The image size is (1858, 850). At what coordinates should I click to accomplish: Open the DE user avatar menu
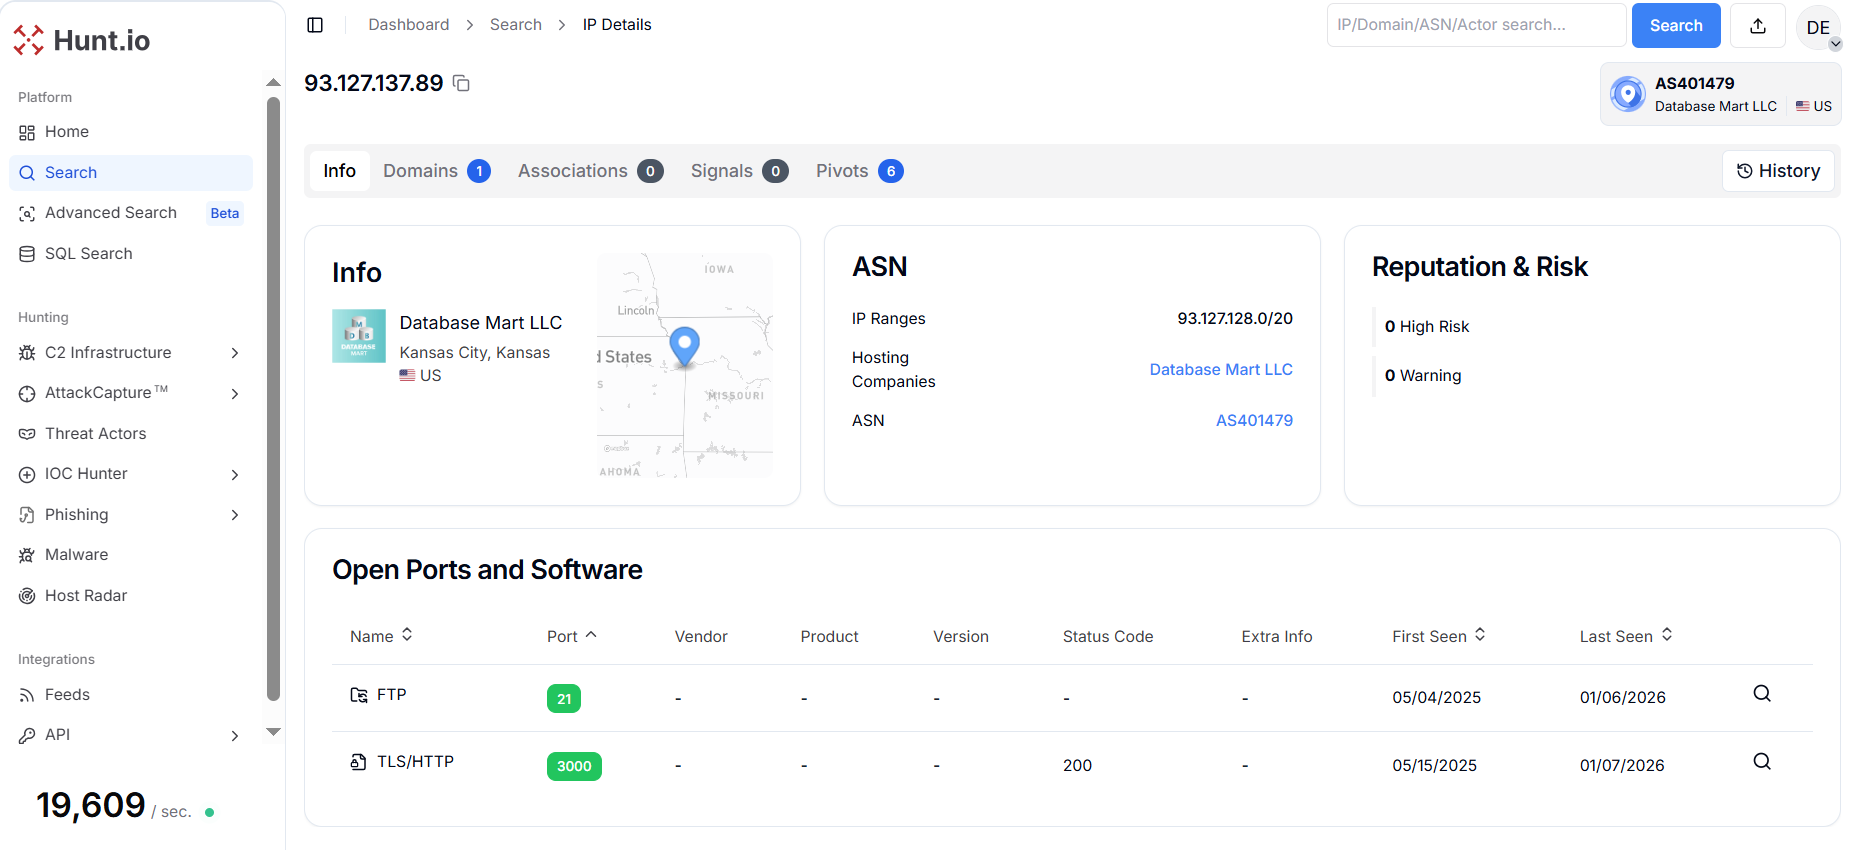(1819, 27)
